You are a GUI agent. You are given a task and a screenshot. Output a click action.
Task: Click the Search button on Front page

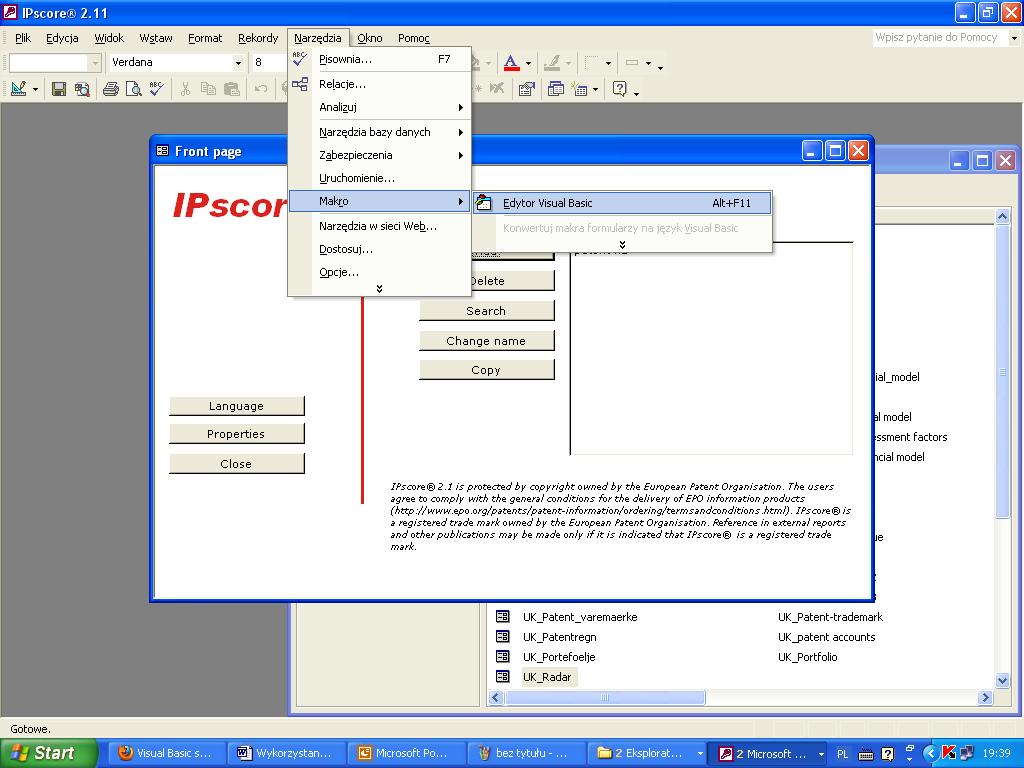487,311
